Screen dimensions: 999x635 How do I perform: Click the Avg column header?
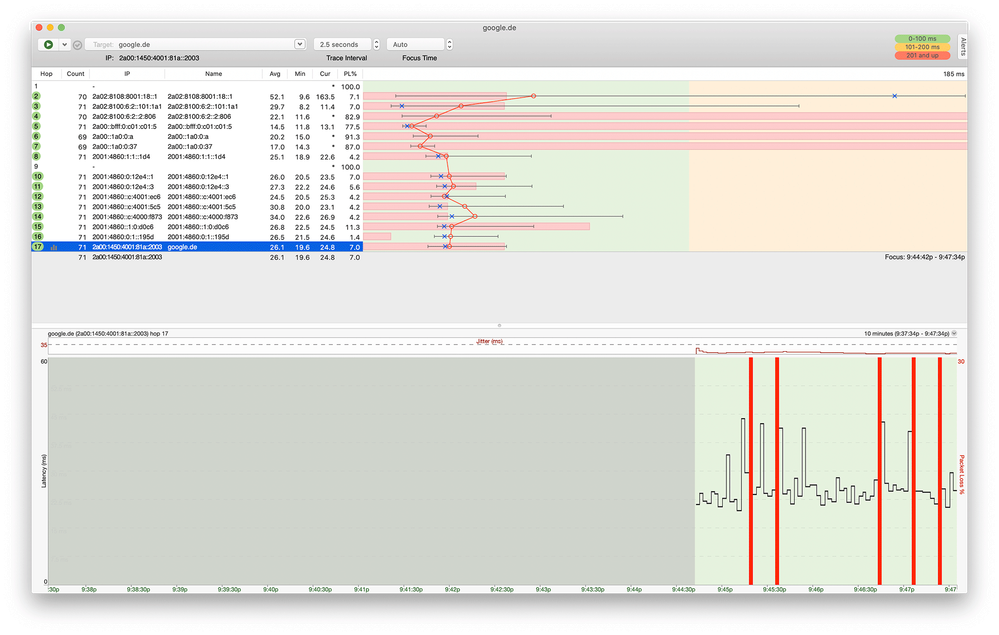[274, 73]
